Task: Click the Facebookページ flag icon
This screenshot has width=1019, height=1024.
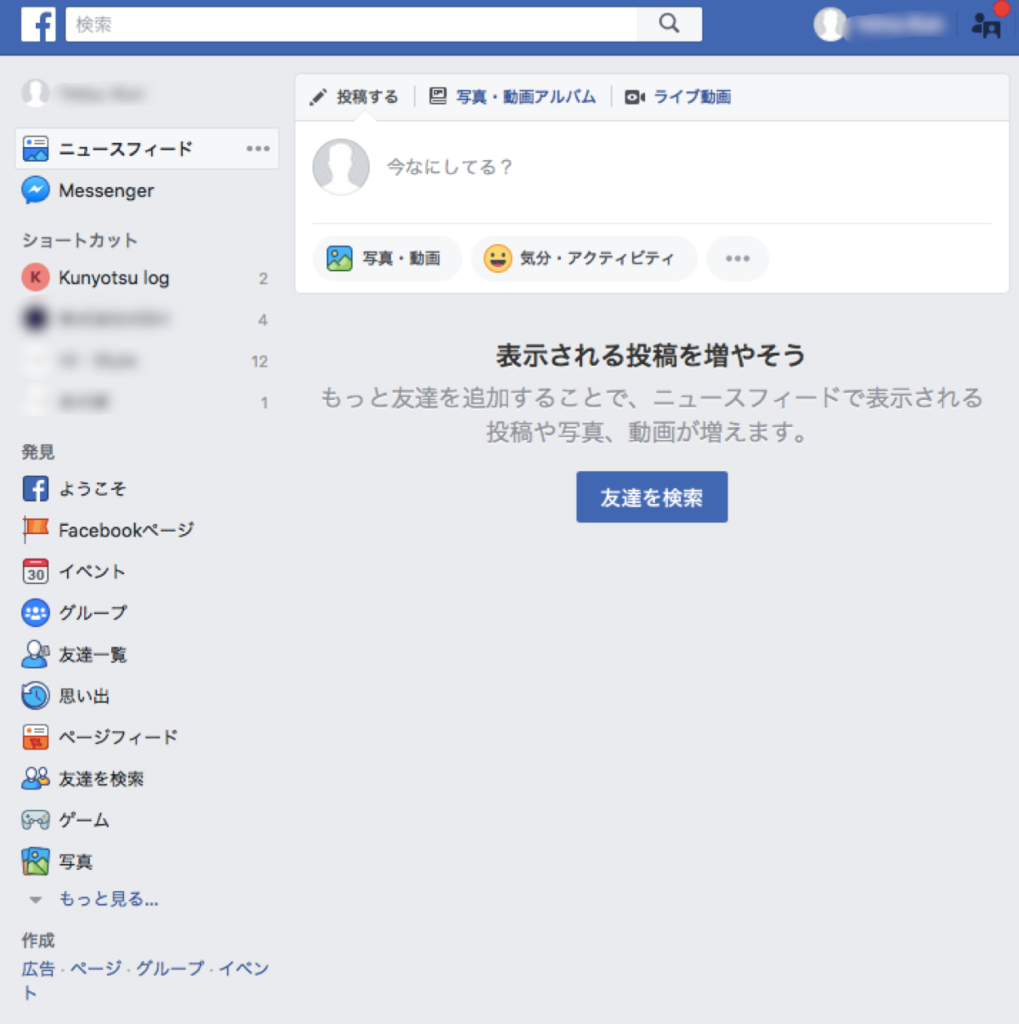Action: pos(35,530)
